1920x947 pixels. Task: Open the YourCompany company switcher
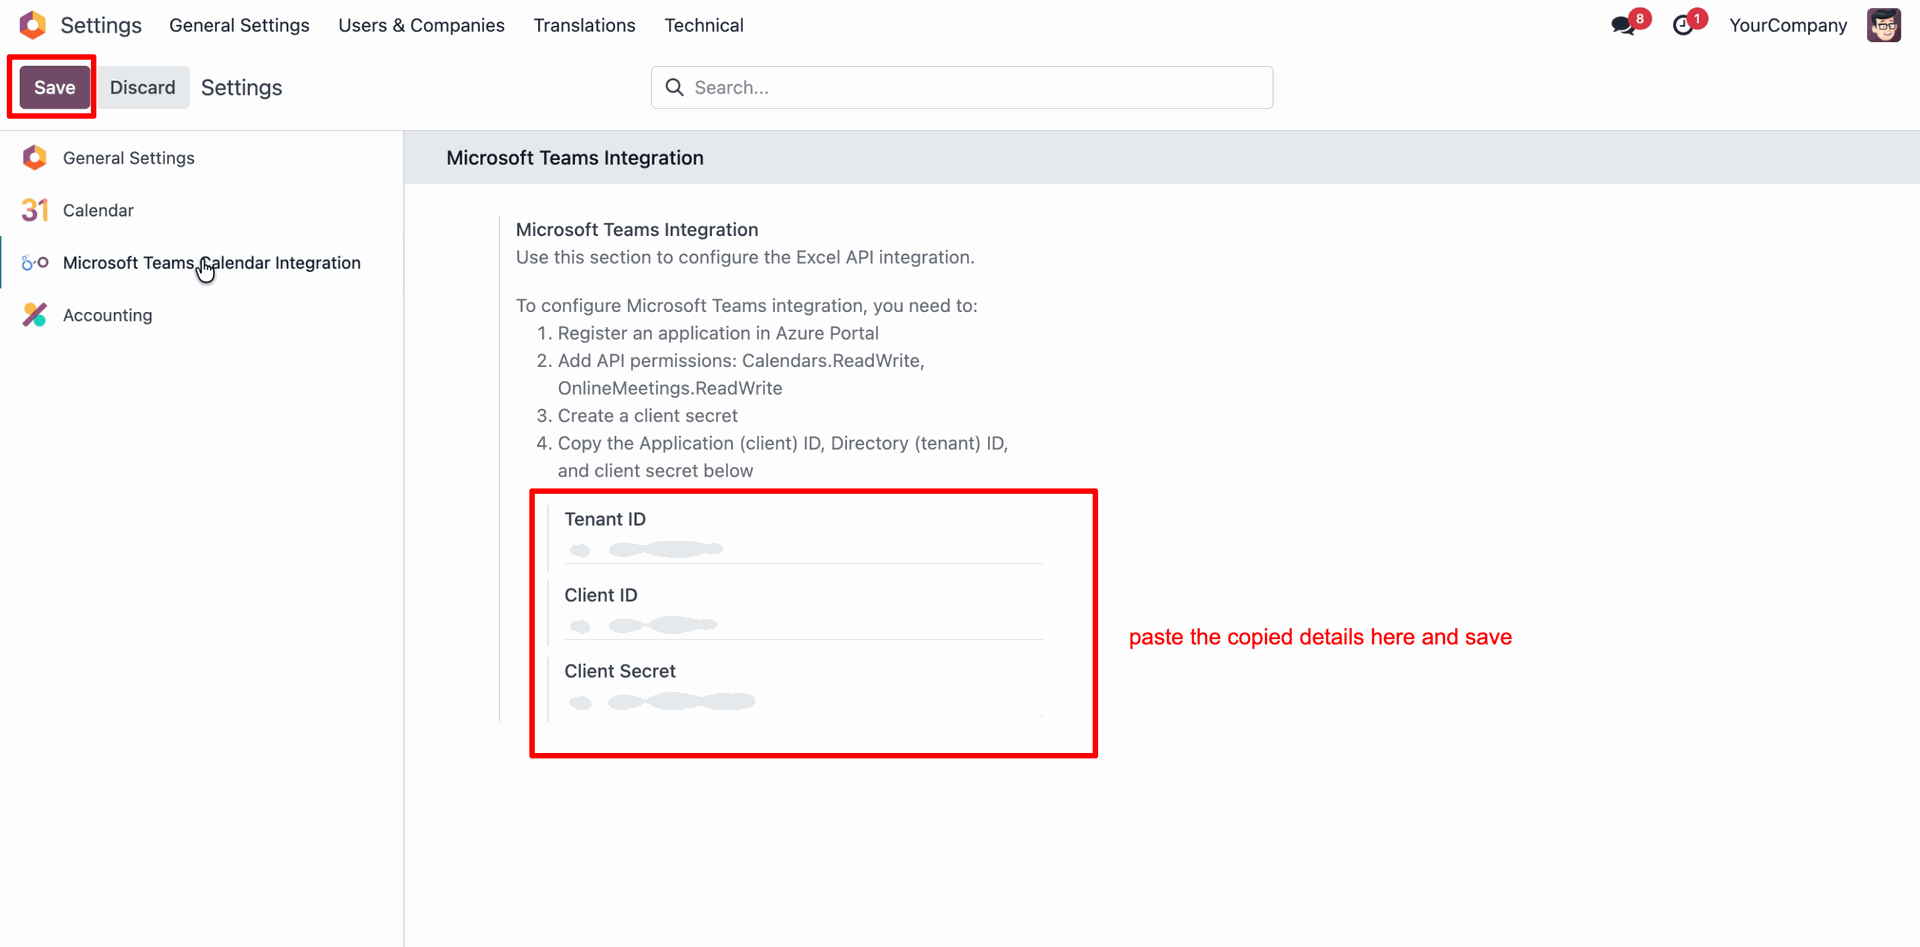pyautogui.click(x=1788, y=25)
